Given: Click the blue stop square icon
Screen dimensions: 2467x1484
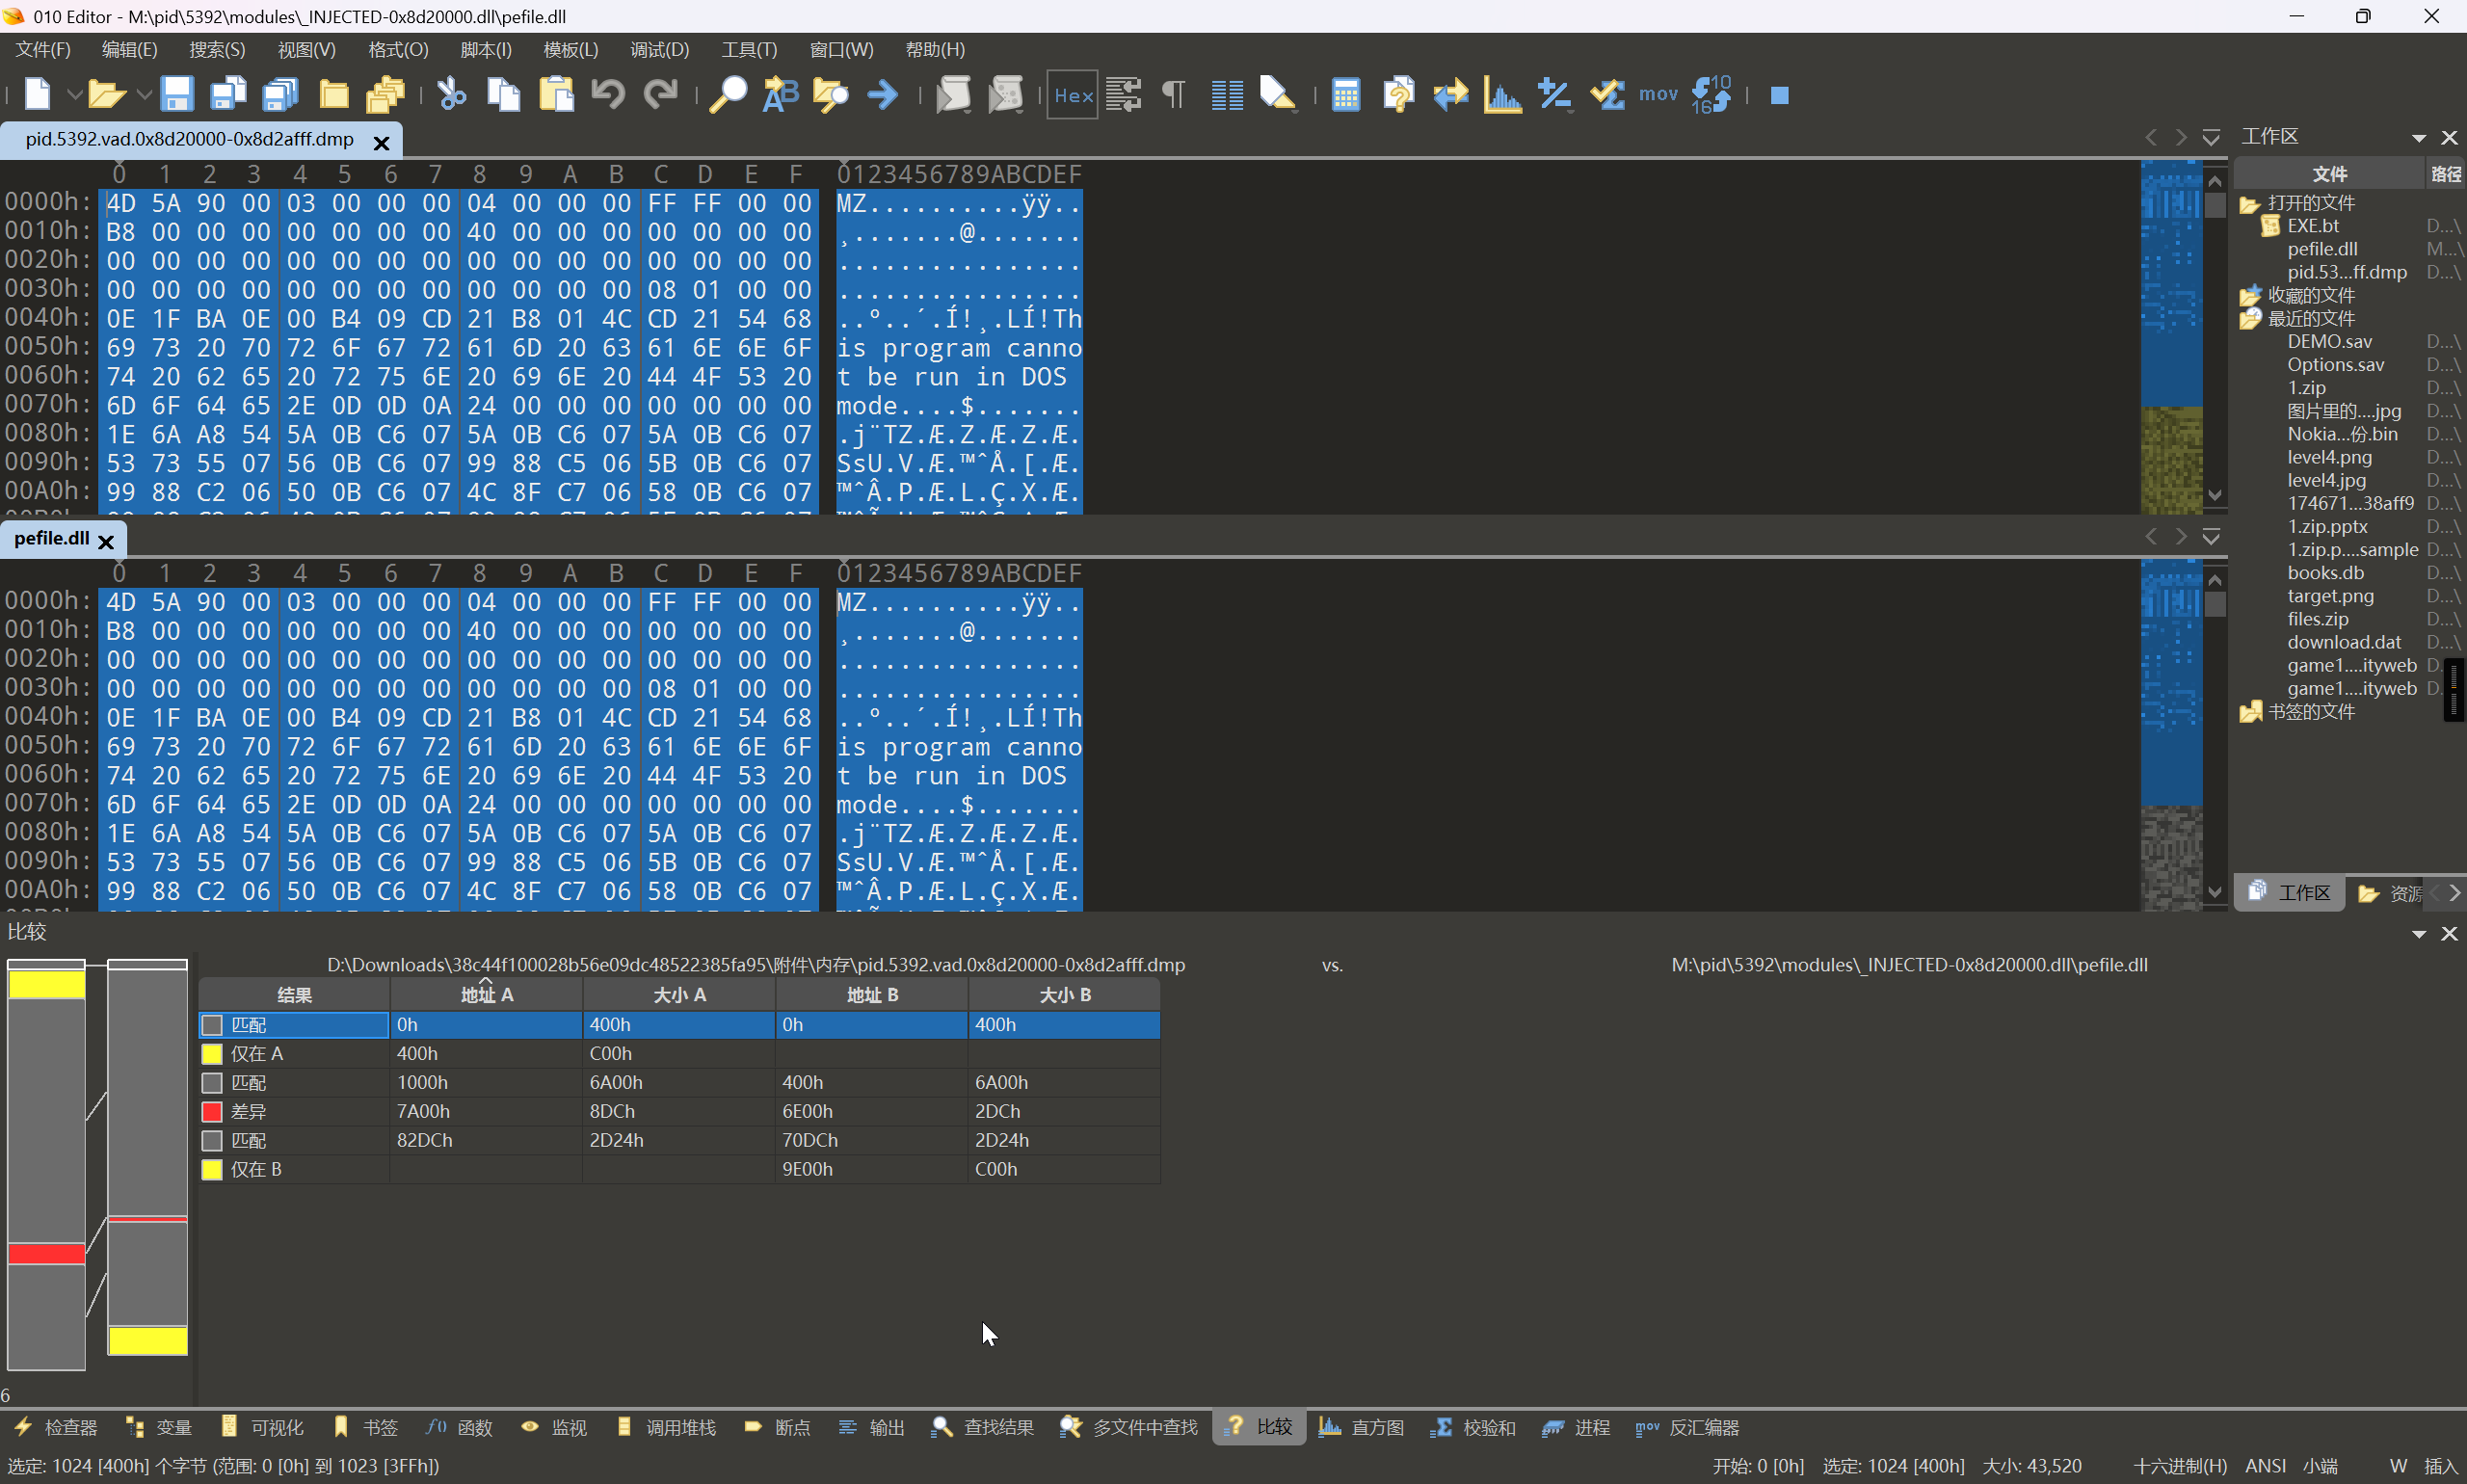Looking at the screenshot, I should [x=1779, y=95].
